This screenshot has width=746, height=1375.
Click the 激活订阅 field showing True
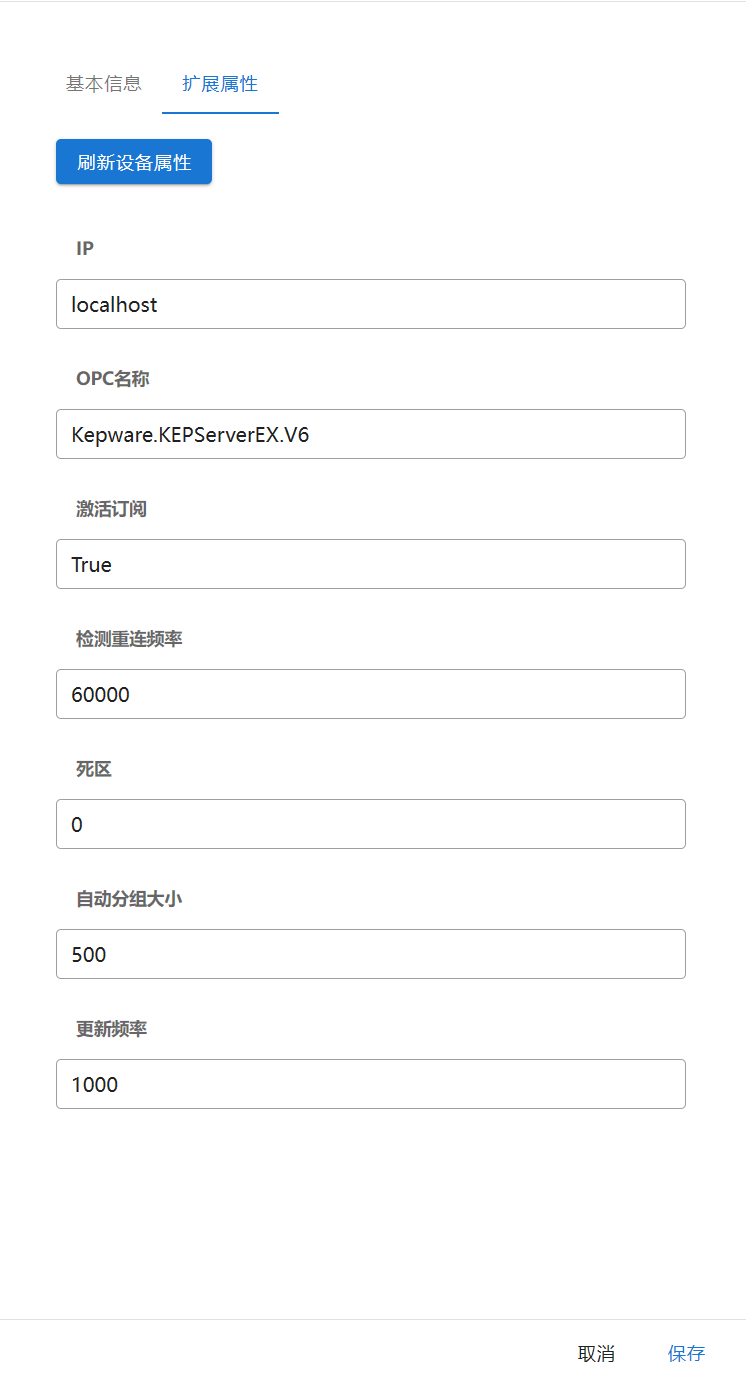(x=370, y=564)
